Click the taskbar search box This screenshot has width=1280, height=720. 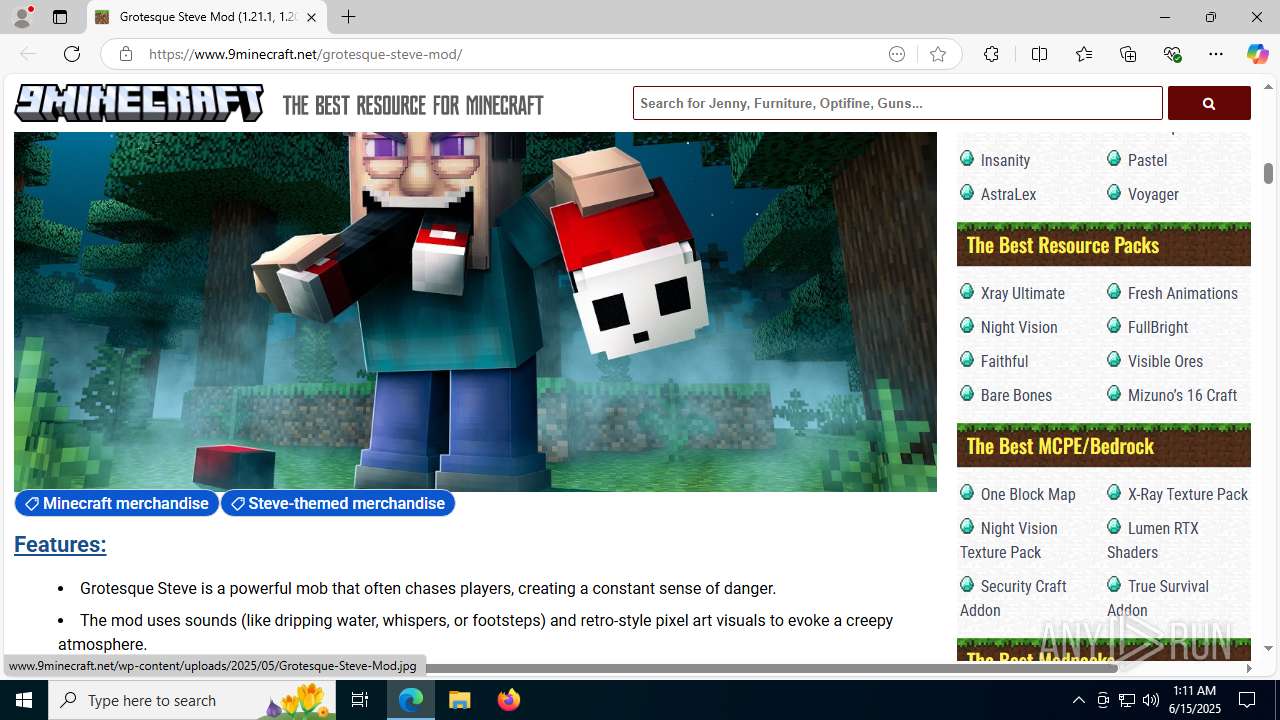tap(192, 700)
